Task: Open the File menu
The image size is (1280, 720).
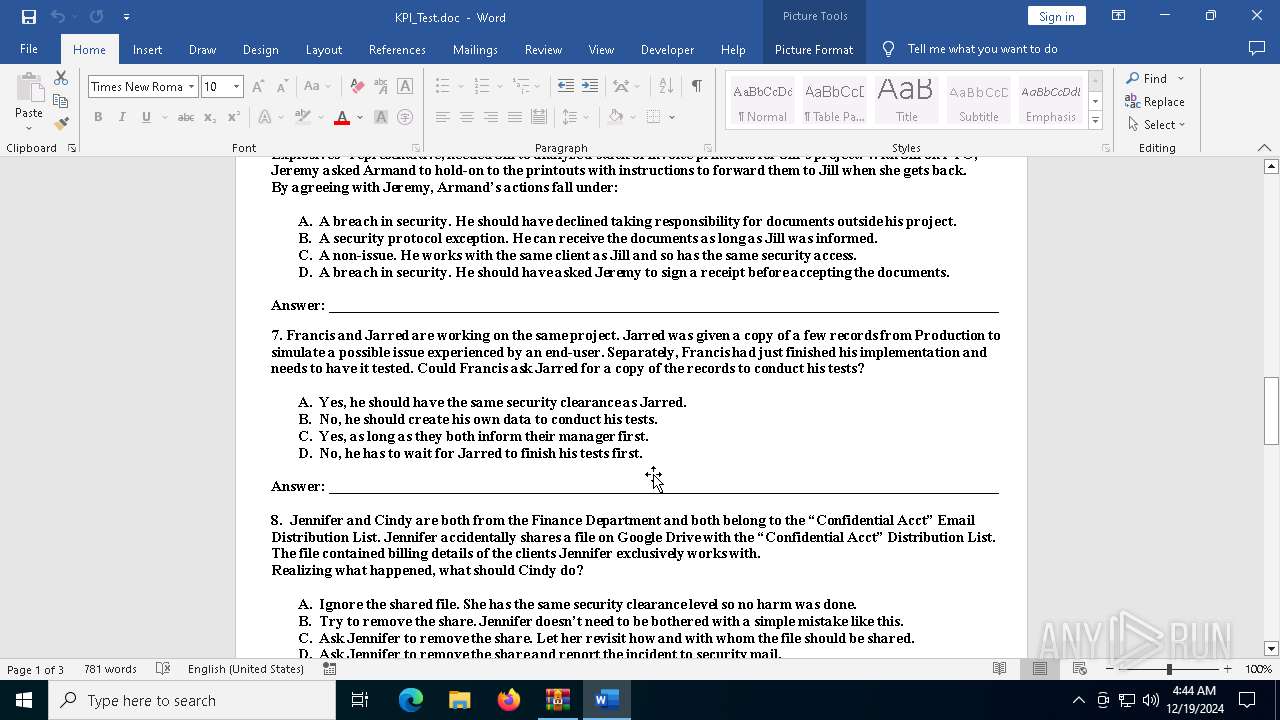Action: point(29,49)
